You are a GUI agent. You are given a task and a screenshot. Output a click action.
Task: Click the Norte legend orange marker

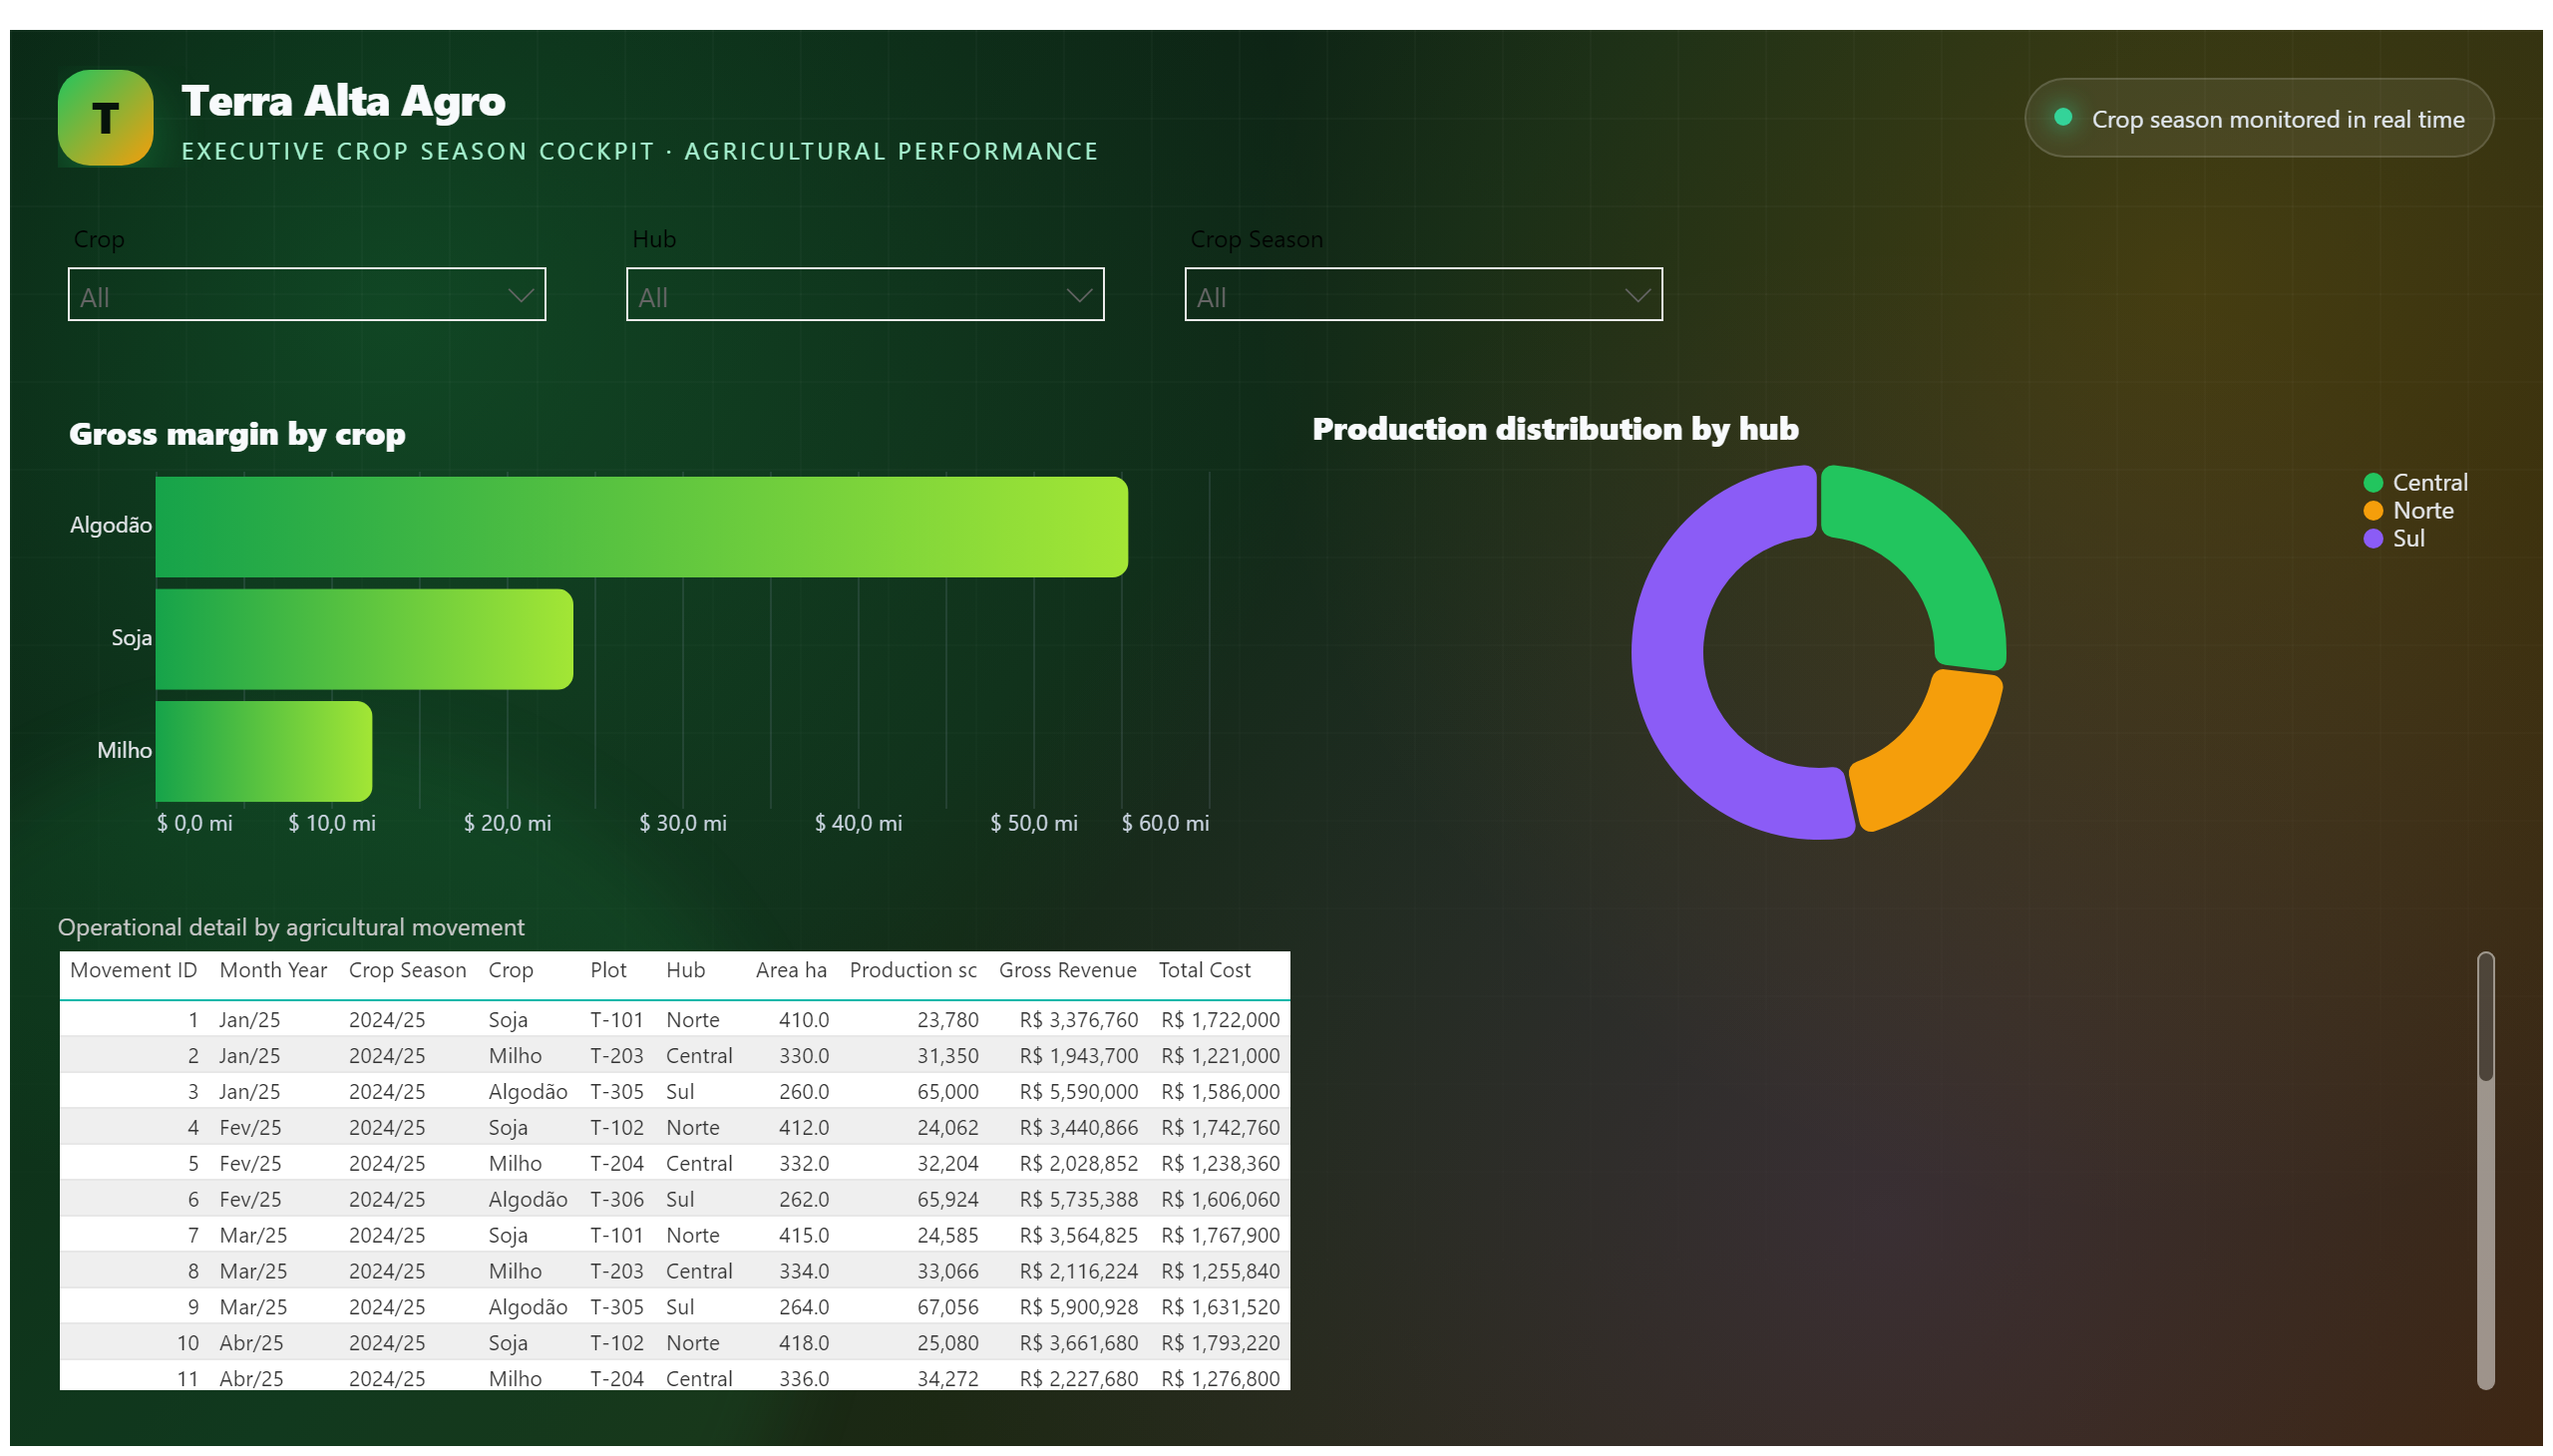(2372, 511)
